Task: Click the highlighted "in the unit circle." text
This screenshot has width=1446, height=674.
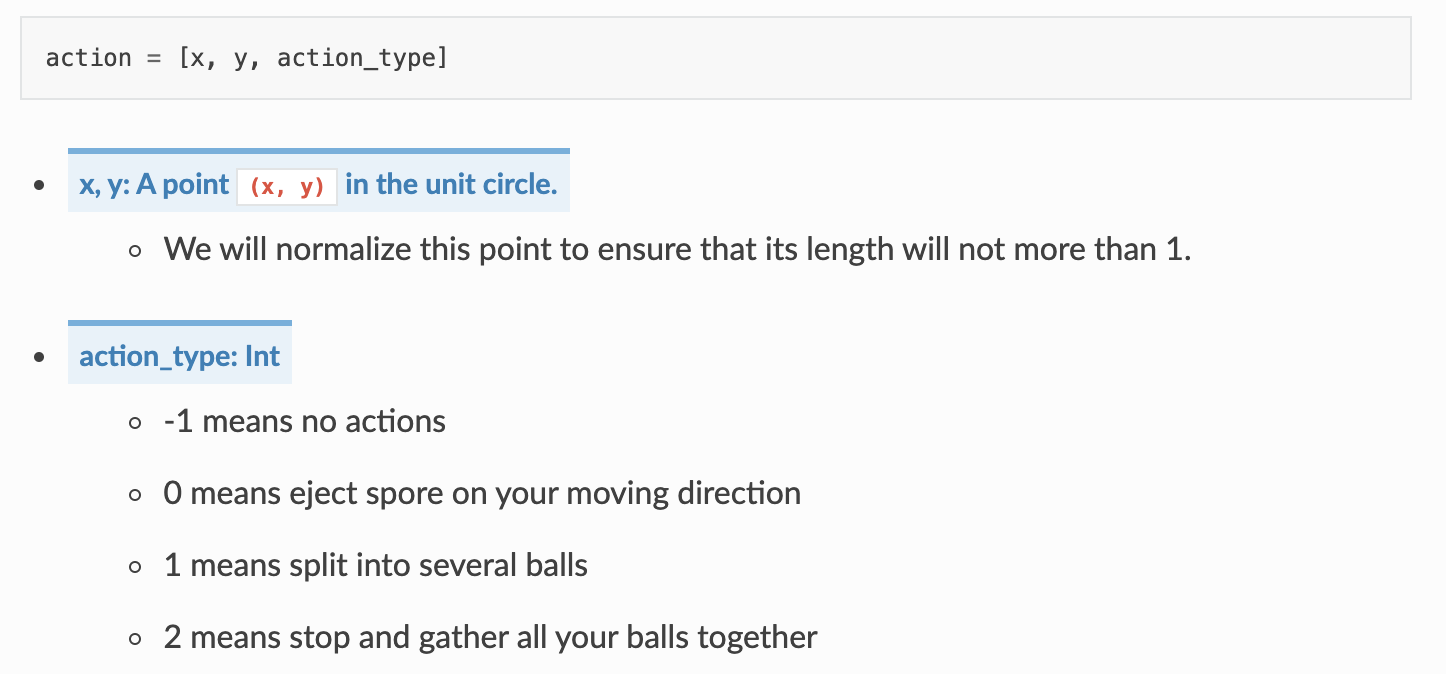Action: [451, 185]
